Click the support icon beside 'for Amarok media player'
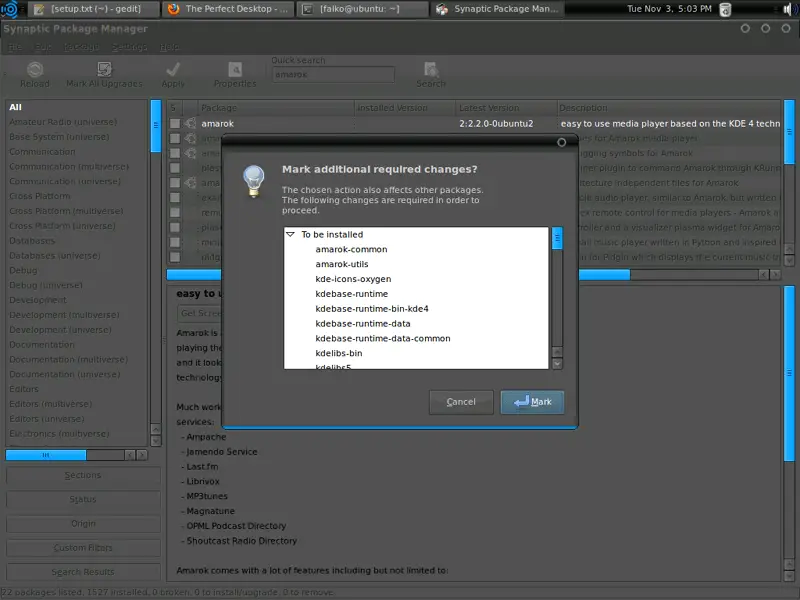Viewport: 800px width, 600px height. [190, 138]
